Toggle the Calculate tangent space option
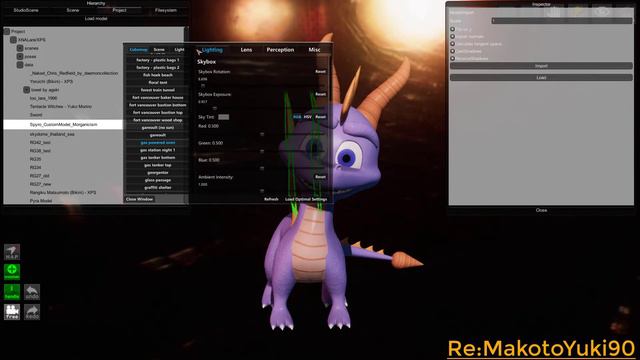Viewport: 640px width, 360px height. click(x=452, y=44)
